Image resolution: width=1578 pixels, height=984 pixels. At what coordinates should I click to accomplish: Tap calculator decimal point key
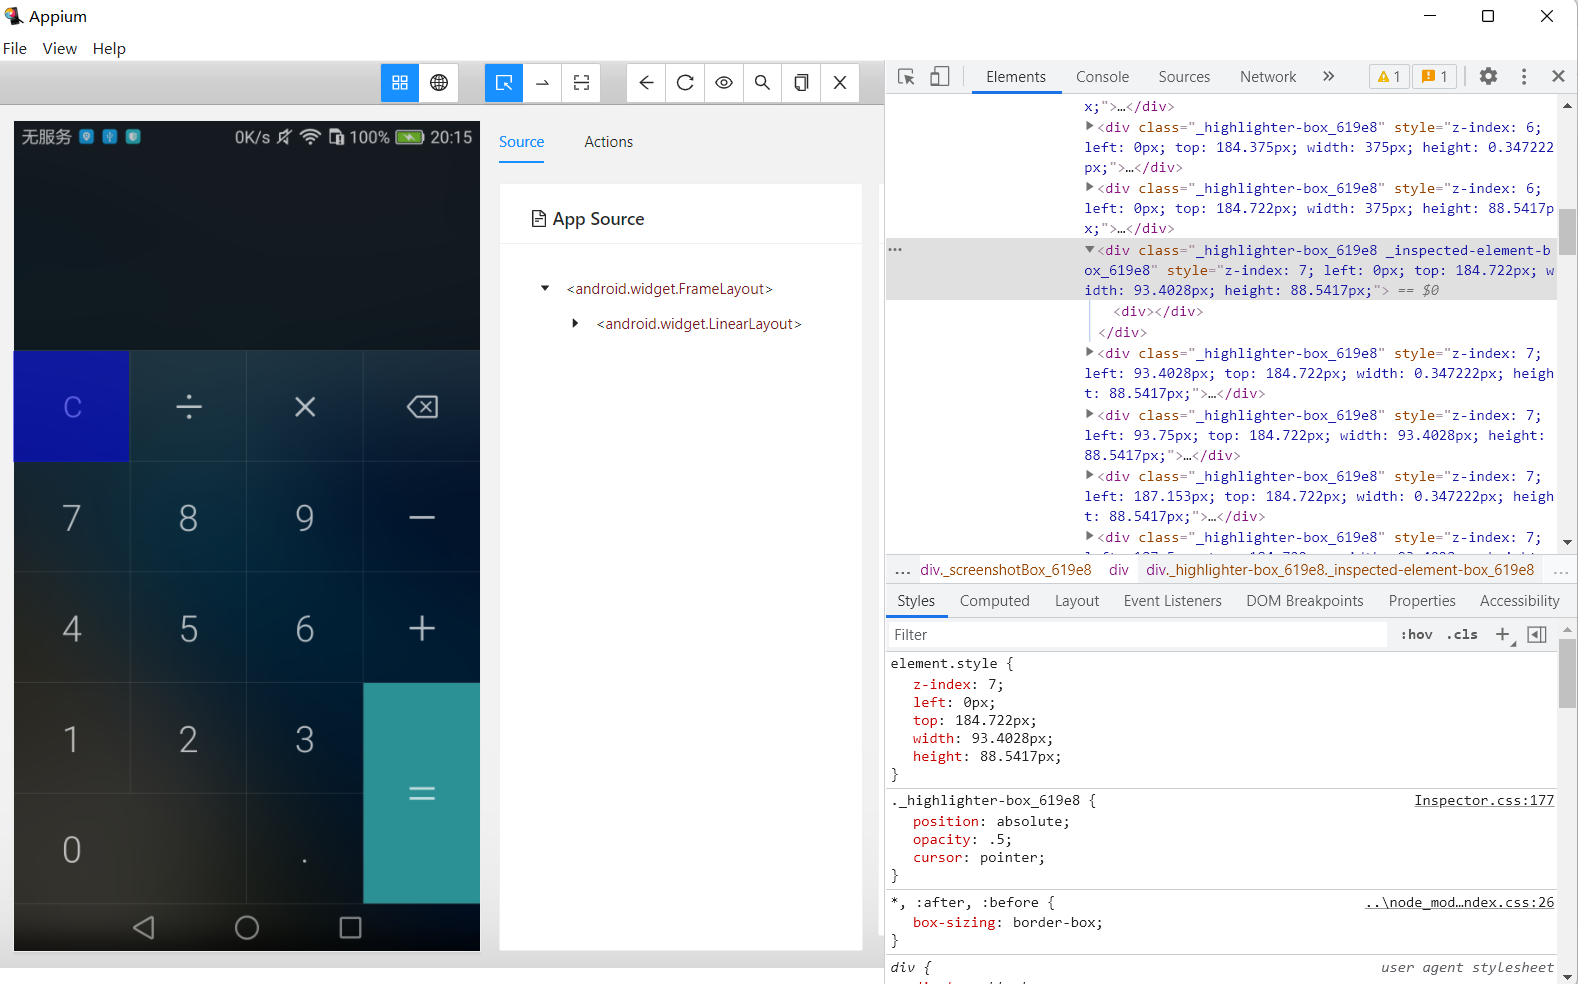305,849
